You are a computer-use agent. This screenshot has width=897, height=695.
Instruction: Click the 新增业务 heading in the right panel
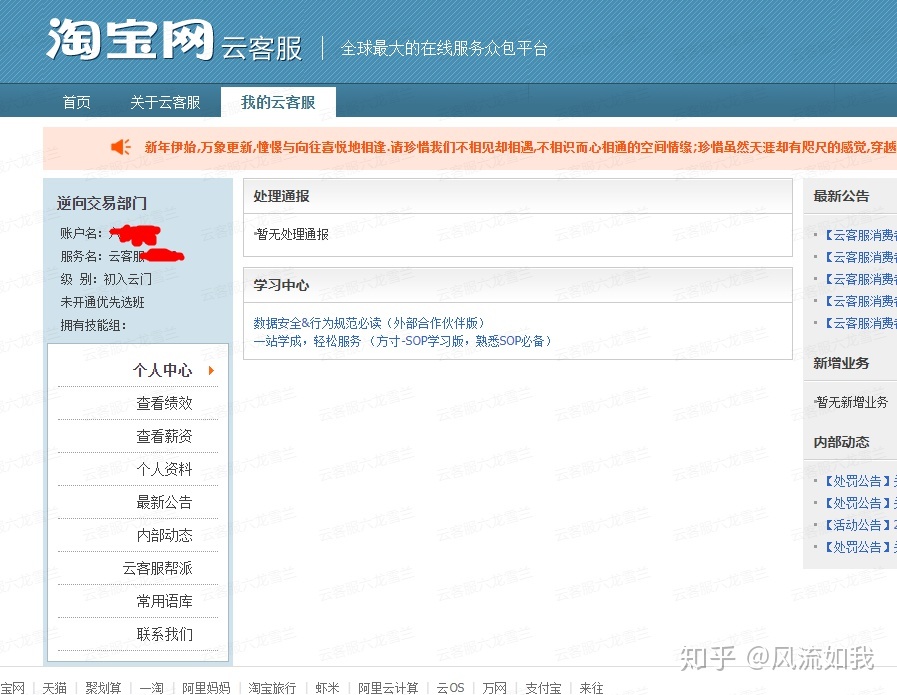(842, 363)
